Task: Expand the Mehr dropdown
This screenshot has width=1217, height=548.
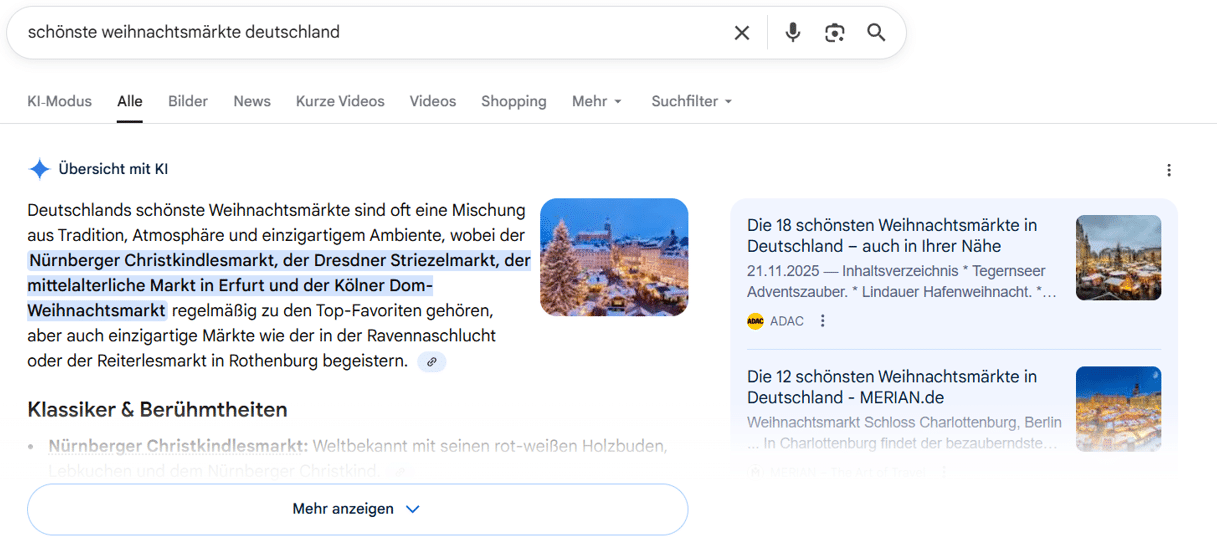Action: pyautogui.click(x=597, y=101)
